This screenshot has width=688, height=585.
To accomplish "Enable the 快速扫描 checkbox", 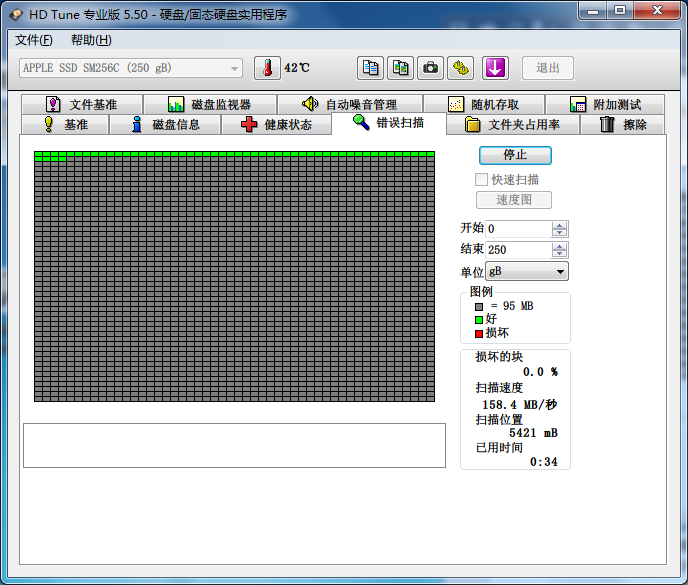I will (482, 180).
